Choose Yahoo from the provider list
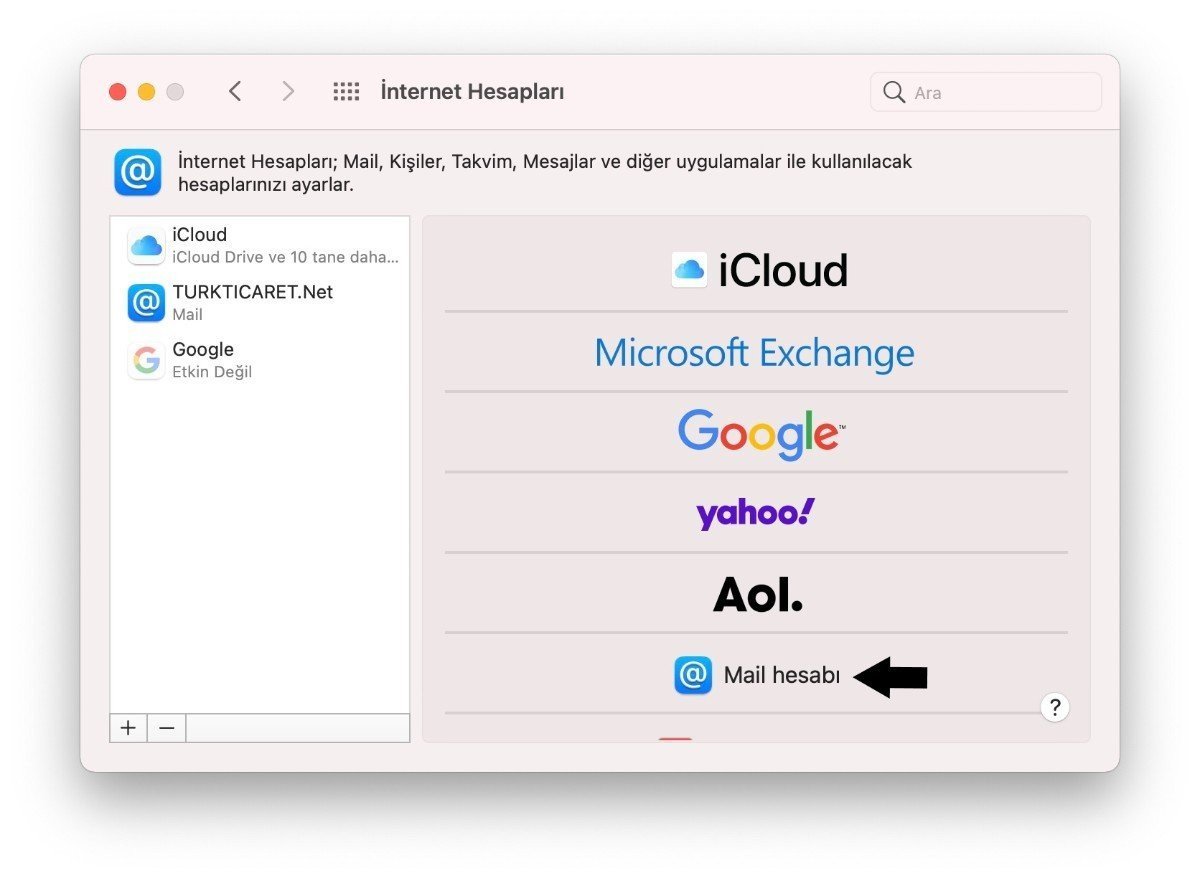 754,512
